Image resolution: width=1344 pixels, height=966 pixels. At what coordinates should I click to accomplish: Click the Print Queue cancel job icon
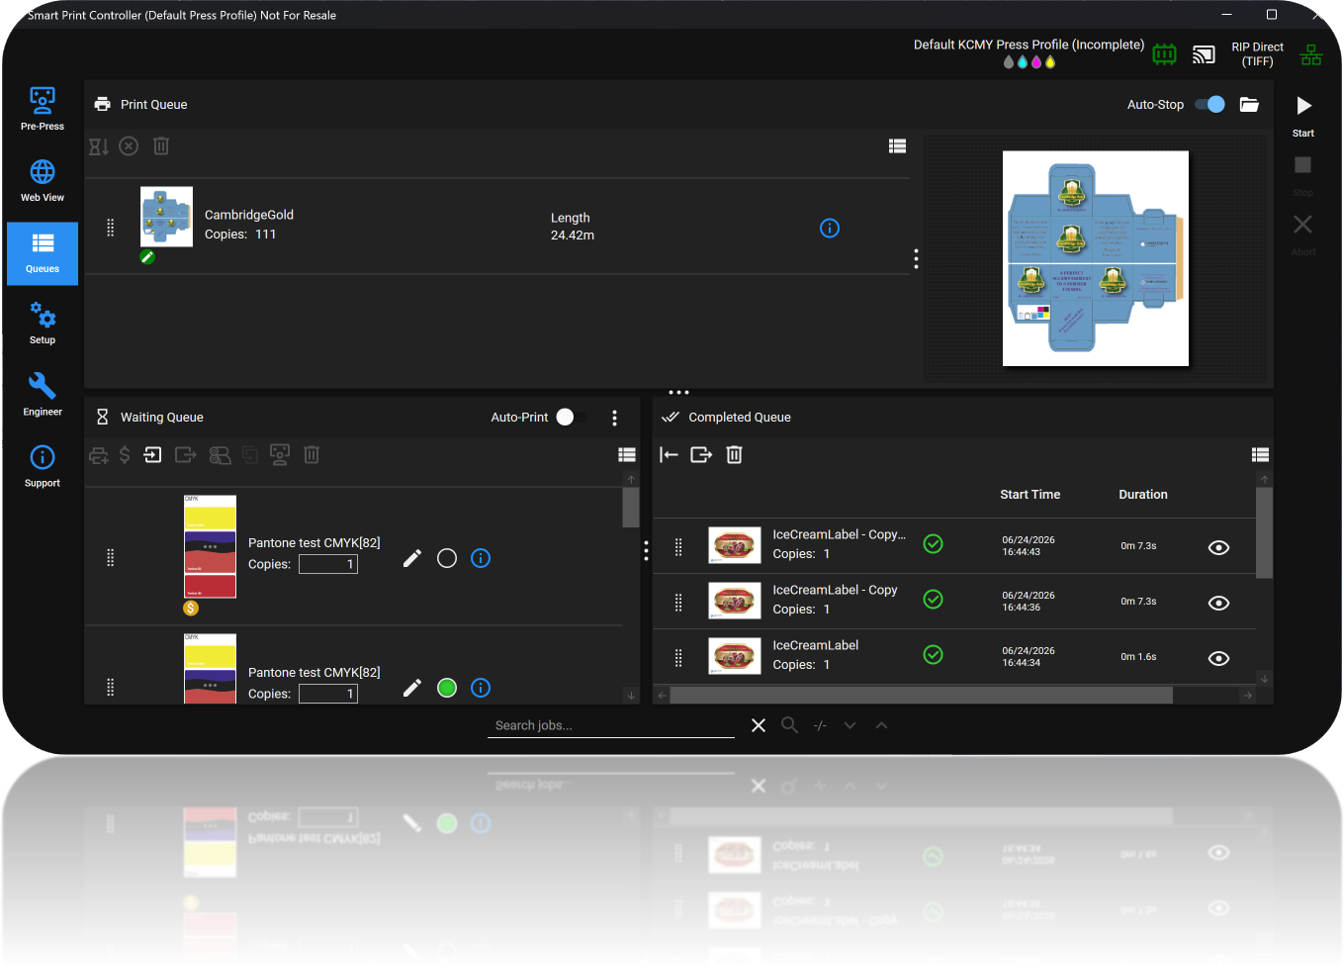coord(129,146)
